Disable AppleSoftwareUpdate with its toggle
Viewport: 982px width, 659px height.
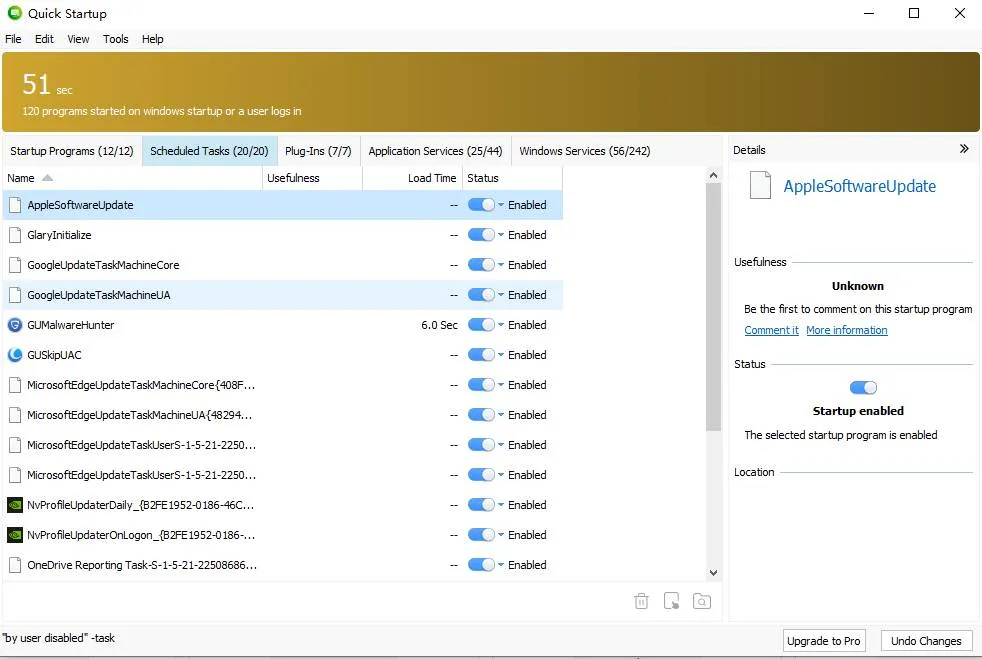click(x=481, y=205)
